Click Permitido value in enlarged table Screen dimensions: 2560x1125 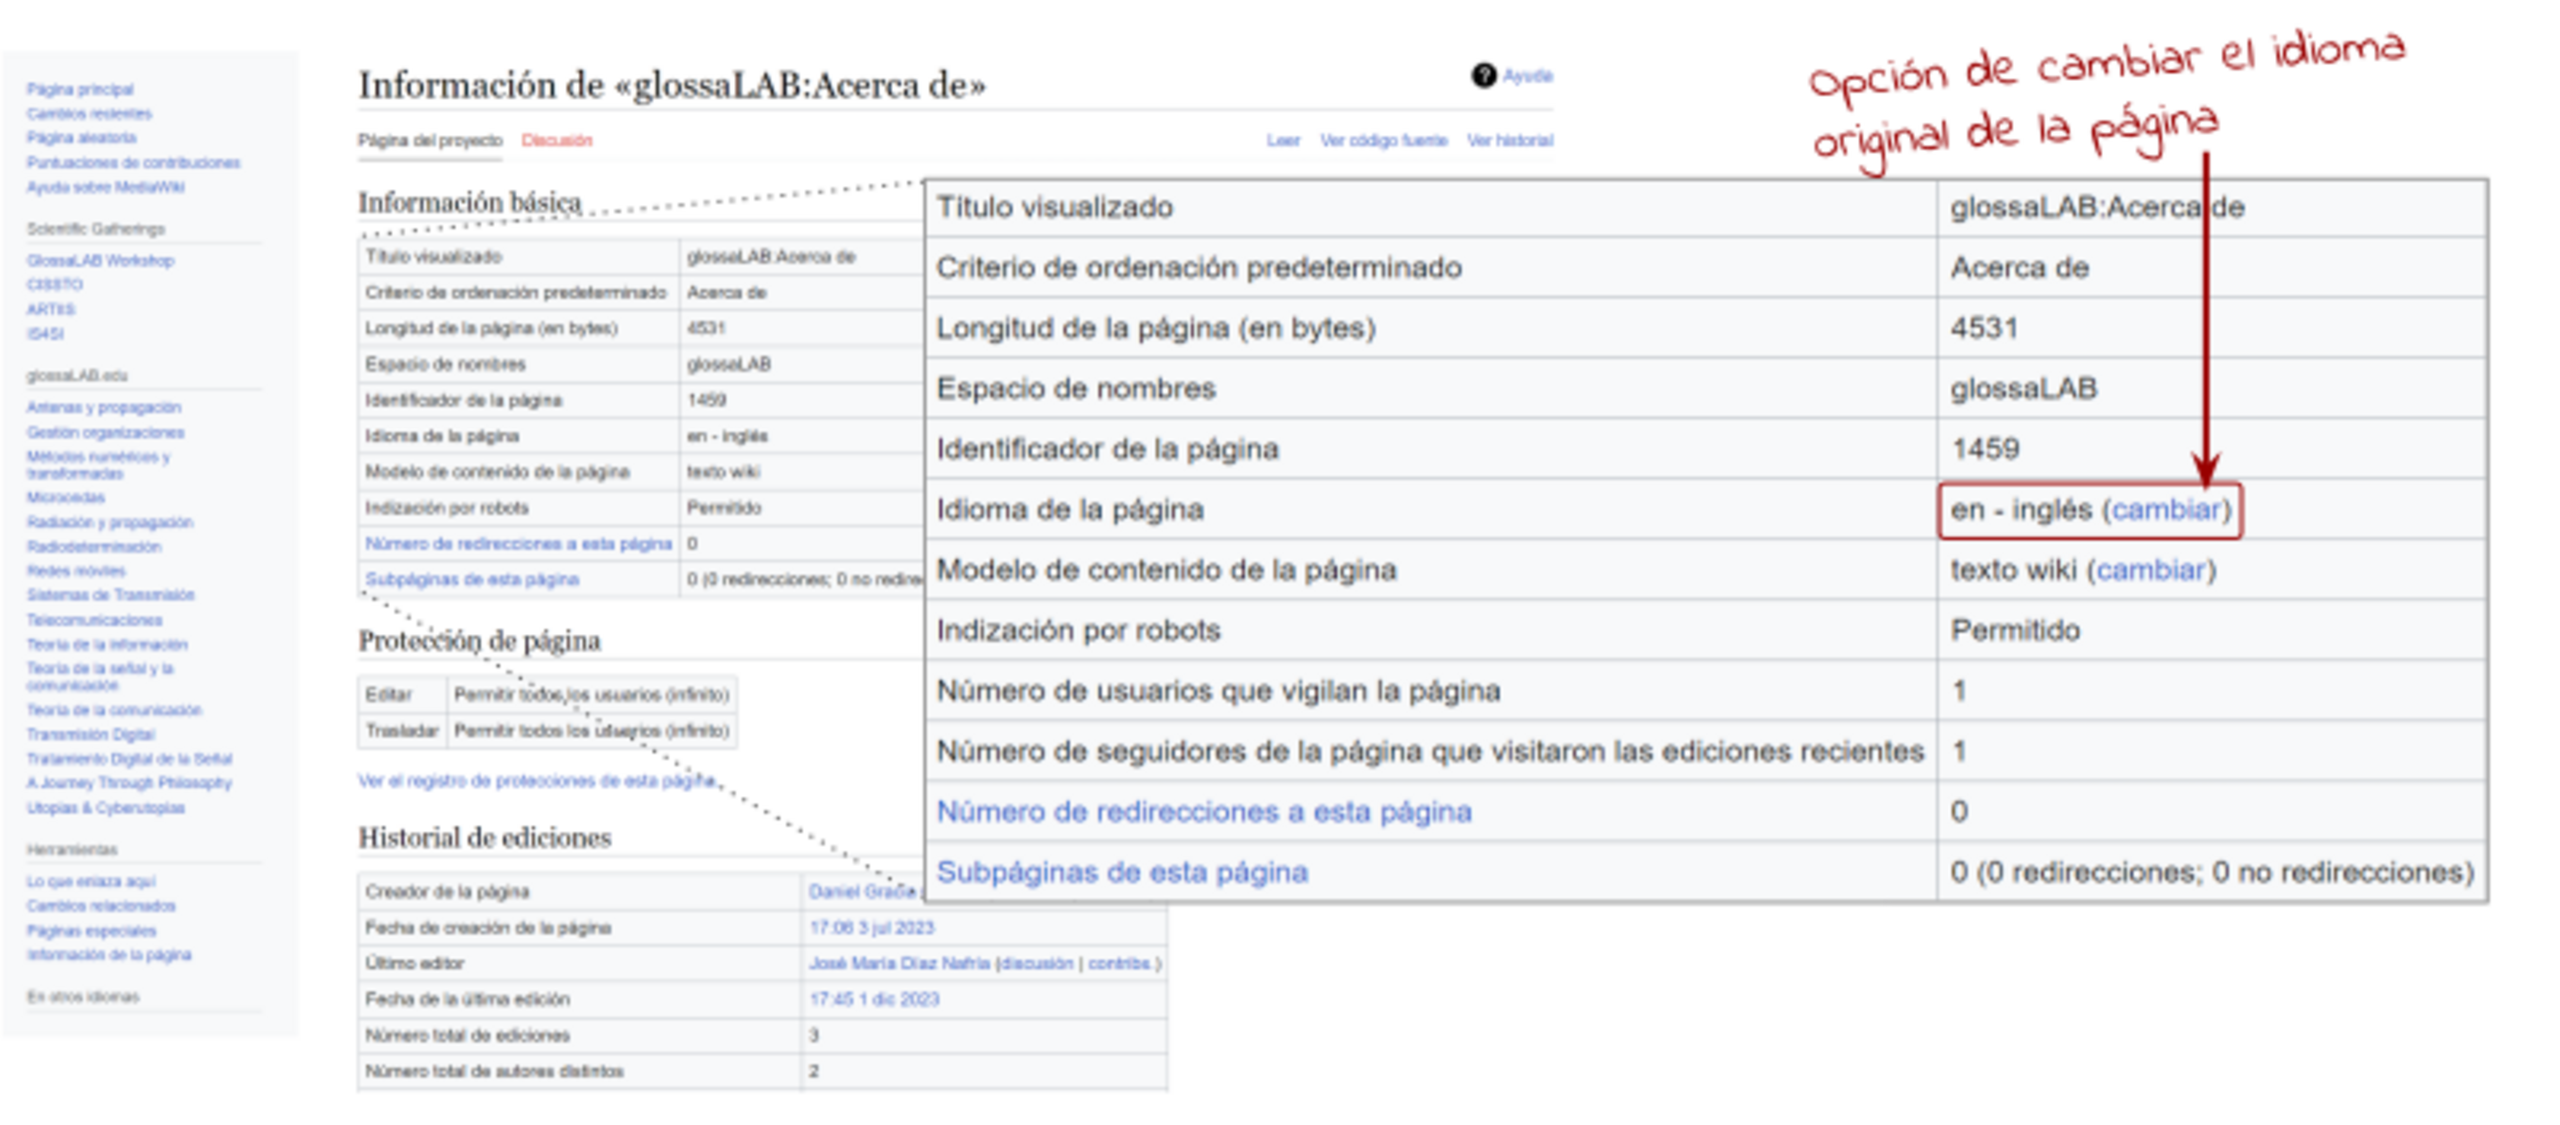point(2016,631)
